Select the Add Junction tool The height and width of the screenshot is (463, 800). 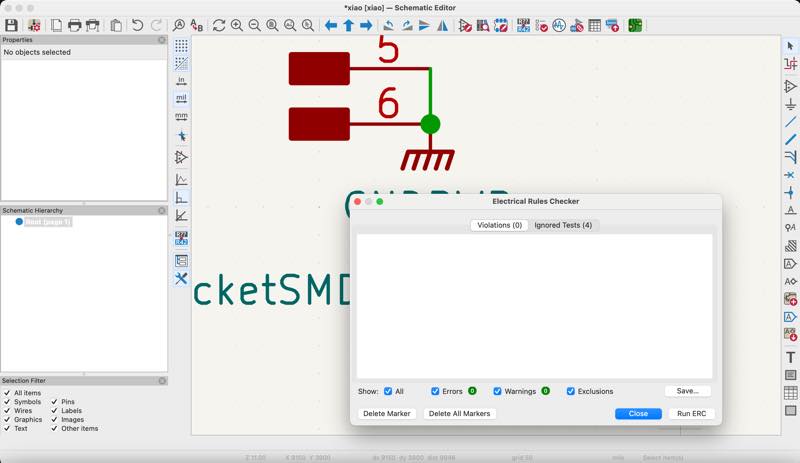click(790, 193)
